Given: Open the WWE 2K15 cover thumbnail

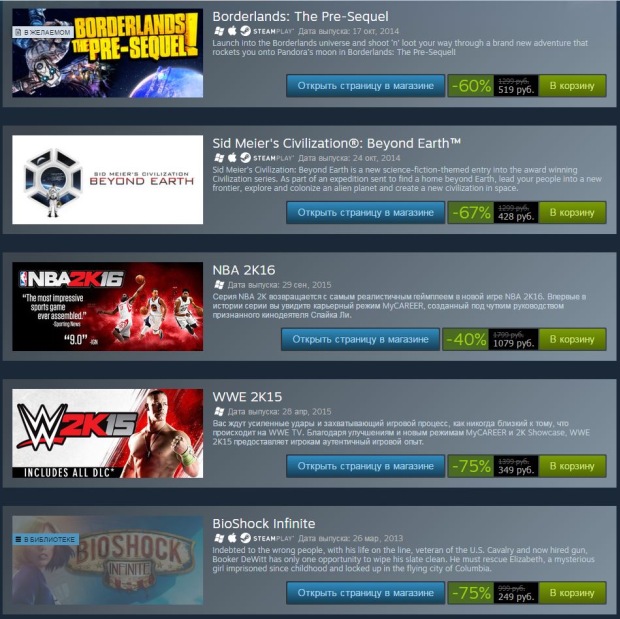Looking at the screenshot, I should point(108,433).
